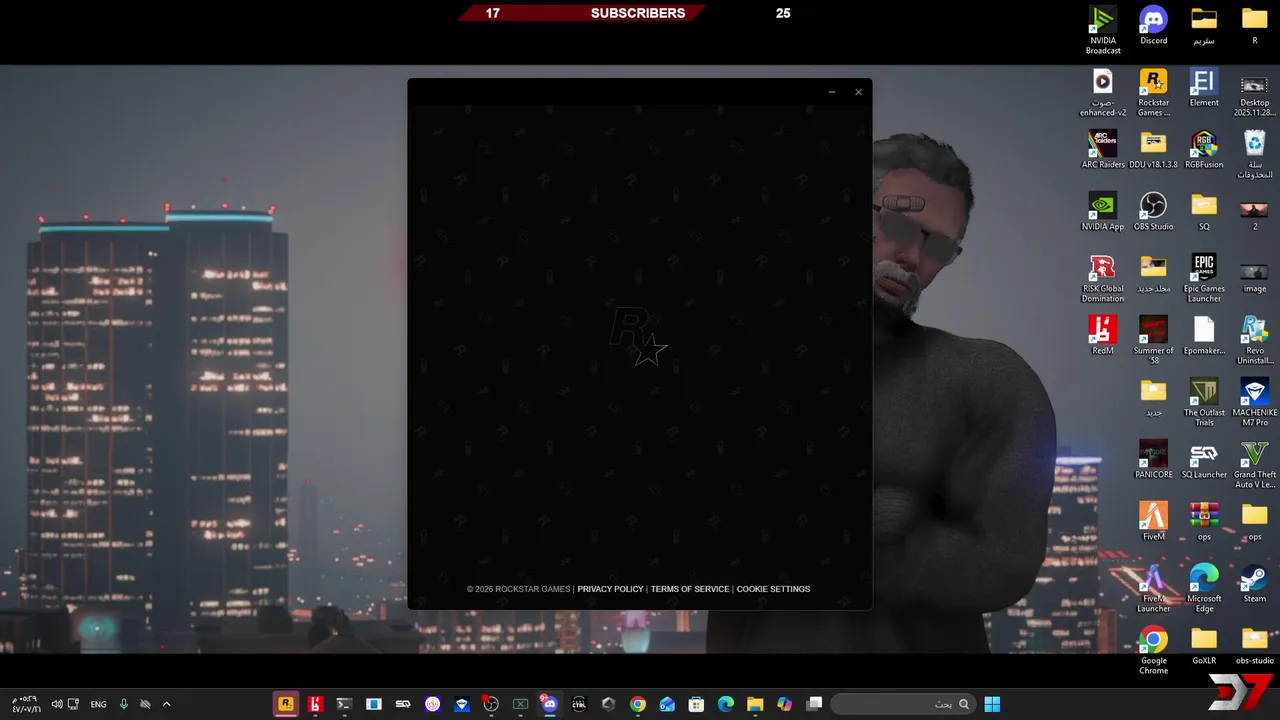Launch FiveM from the desktop
This screenshot has width=1280, height=720.
tap(1153, 522)
